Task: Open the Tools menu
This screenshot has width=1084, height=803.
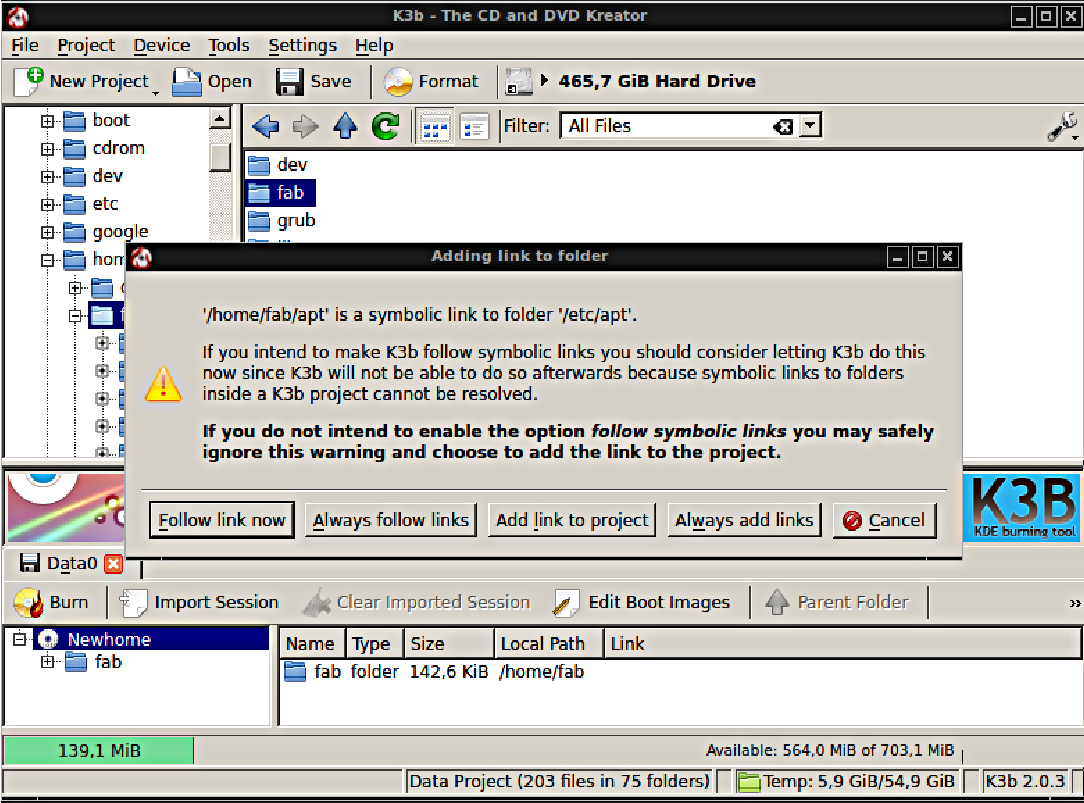Action: pos(229,46)
